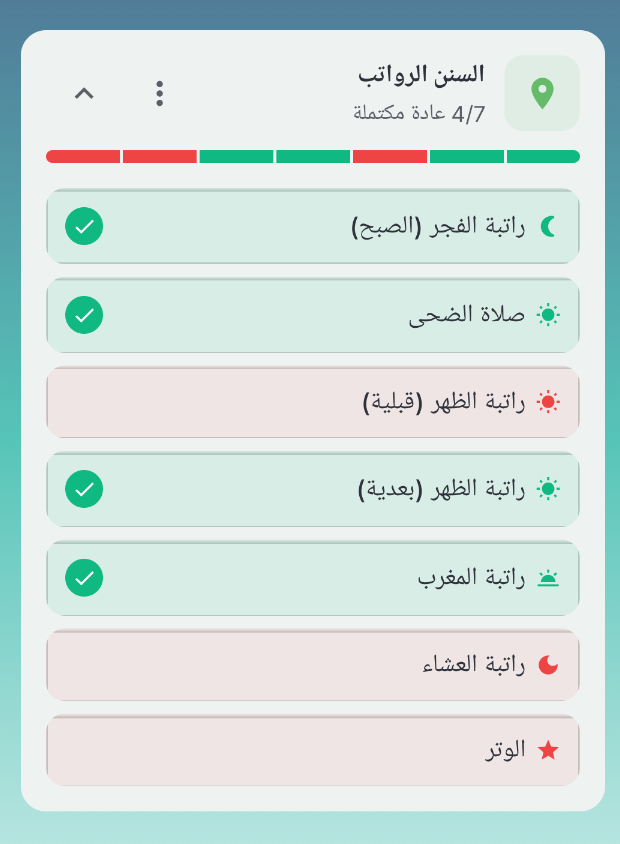The width and height of the screenshot is (620, 844).
Task: Toggle off the راتبة المغرب checkmark
Action: pyautogui.click(x=84, y=577)
